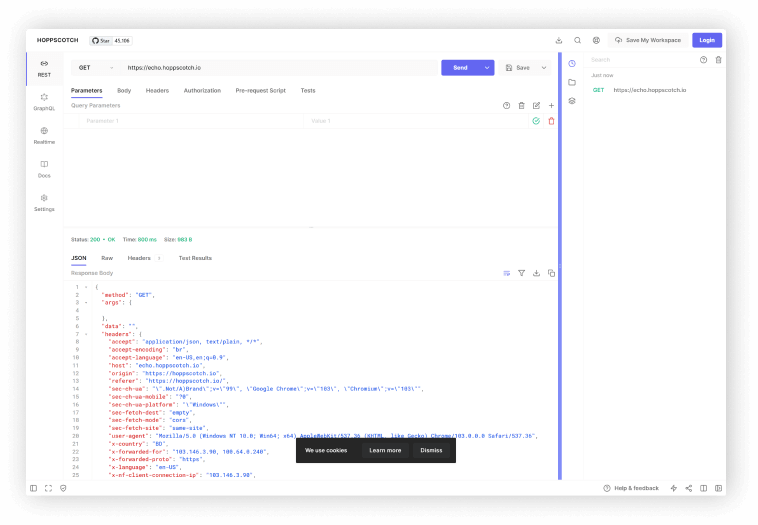Open the GET method dropdown
The width and height of the screenshot is (758, 525).
click(96, 68)
